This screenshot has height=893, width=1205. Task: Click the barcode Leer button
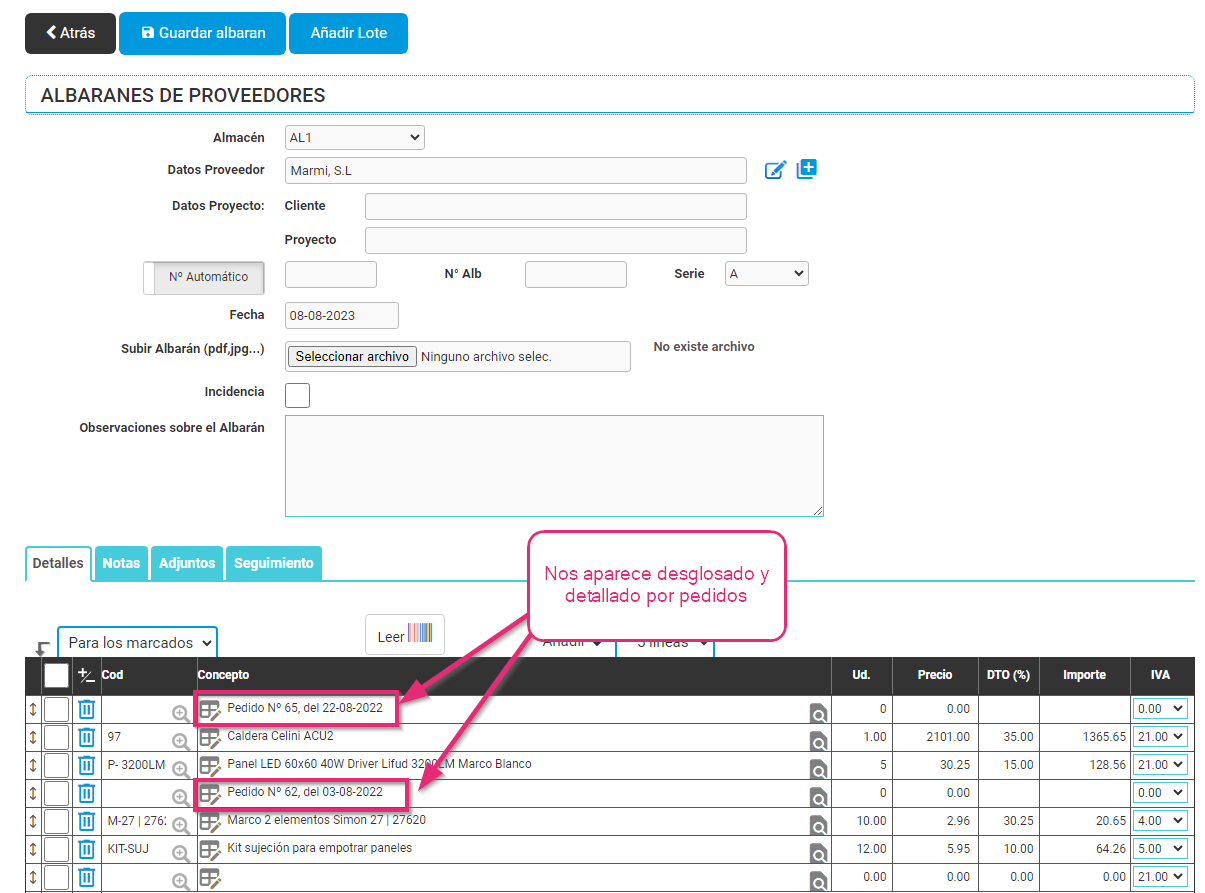405,635
